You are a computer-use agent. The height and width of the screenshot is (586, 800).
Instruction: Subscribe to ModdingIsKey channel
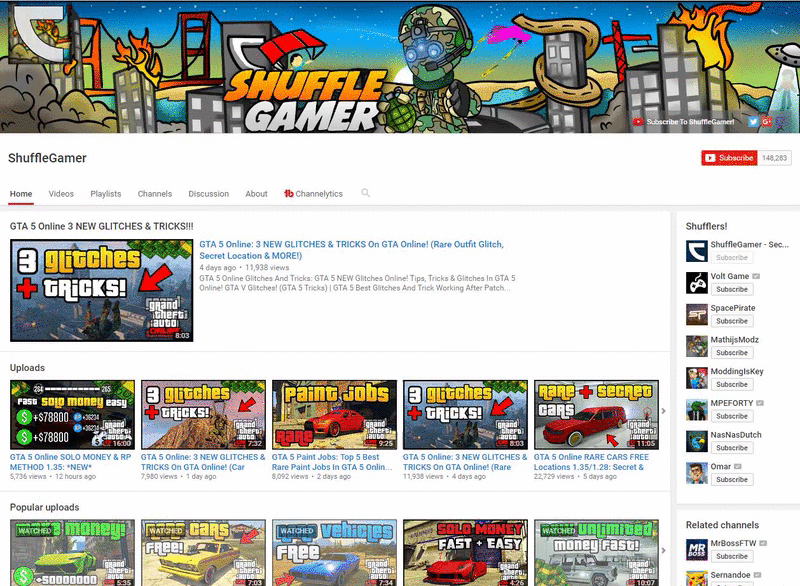732,385
